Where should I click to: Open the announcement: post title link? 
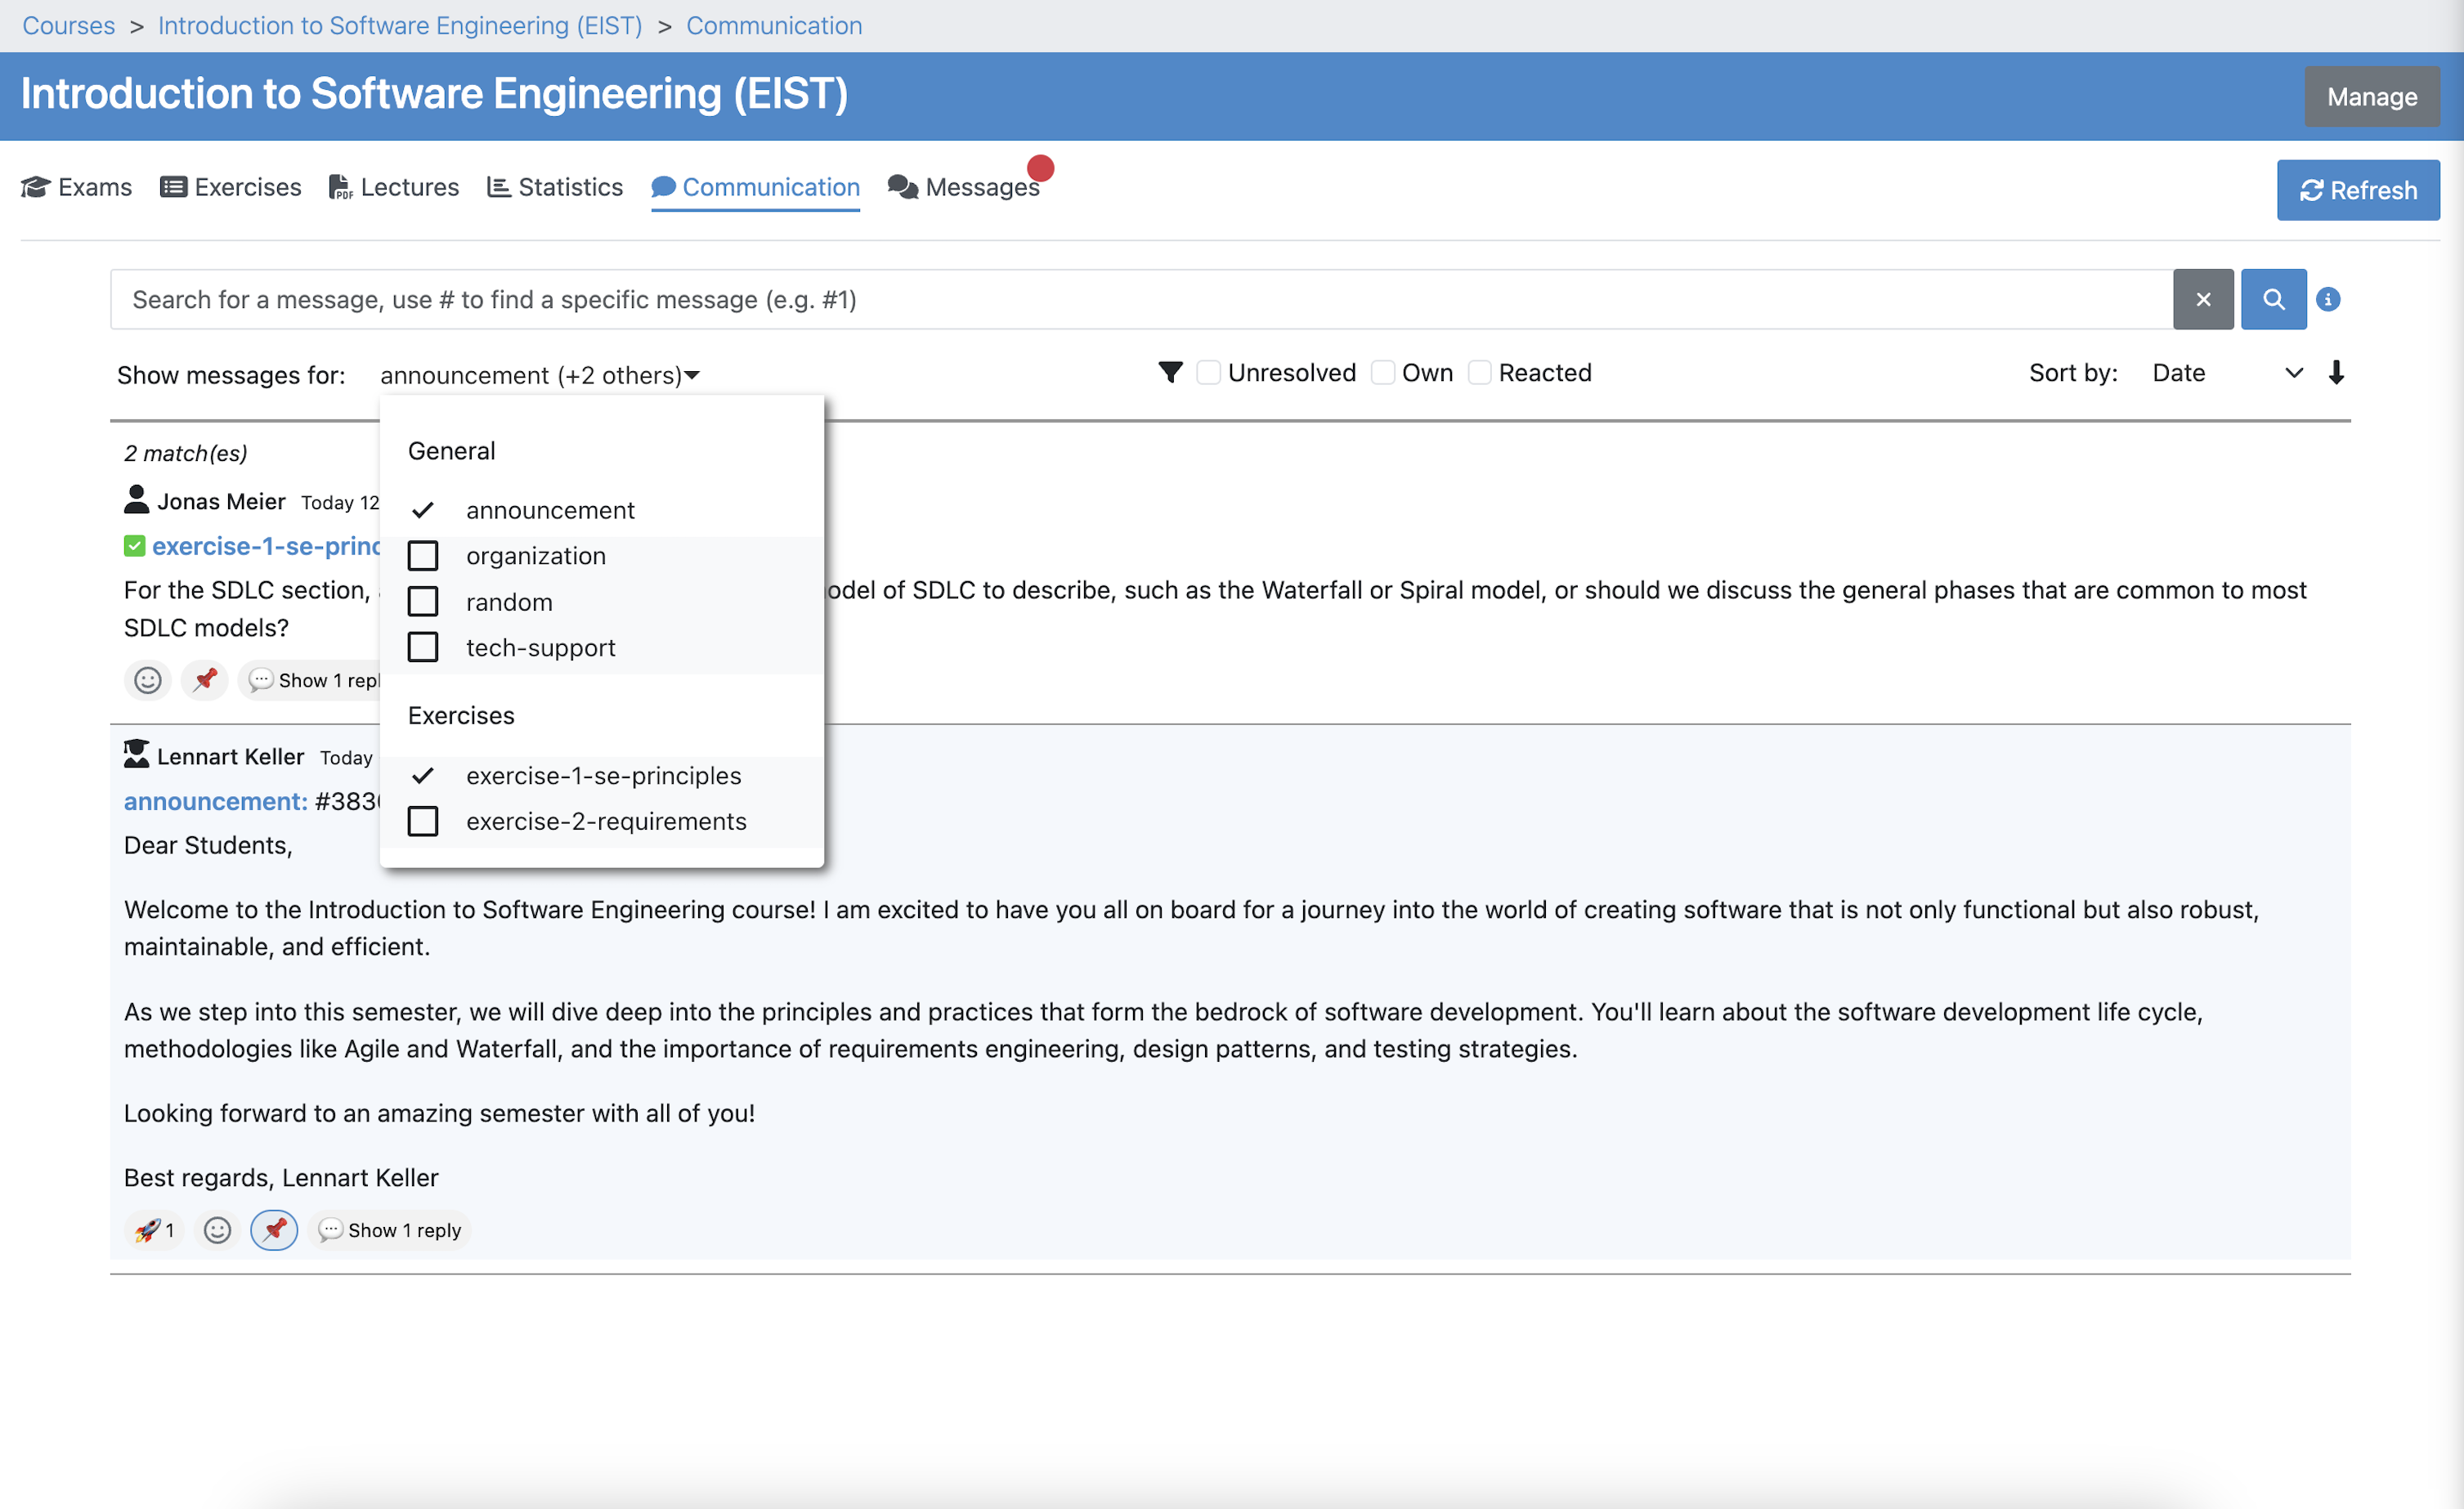pos(215,801)
